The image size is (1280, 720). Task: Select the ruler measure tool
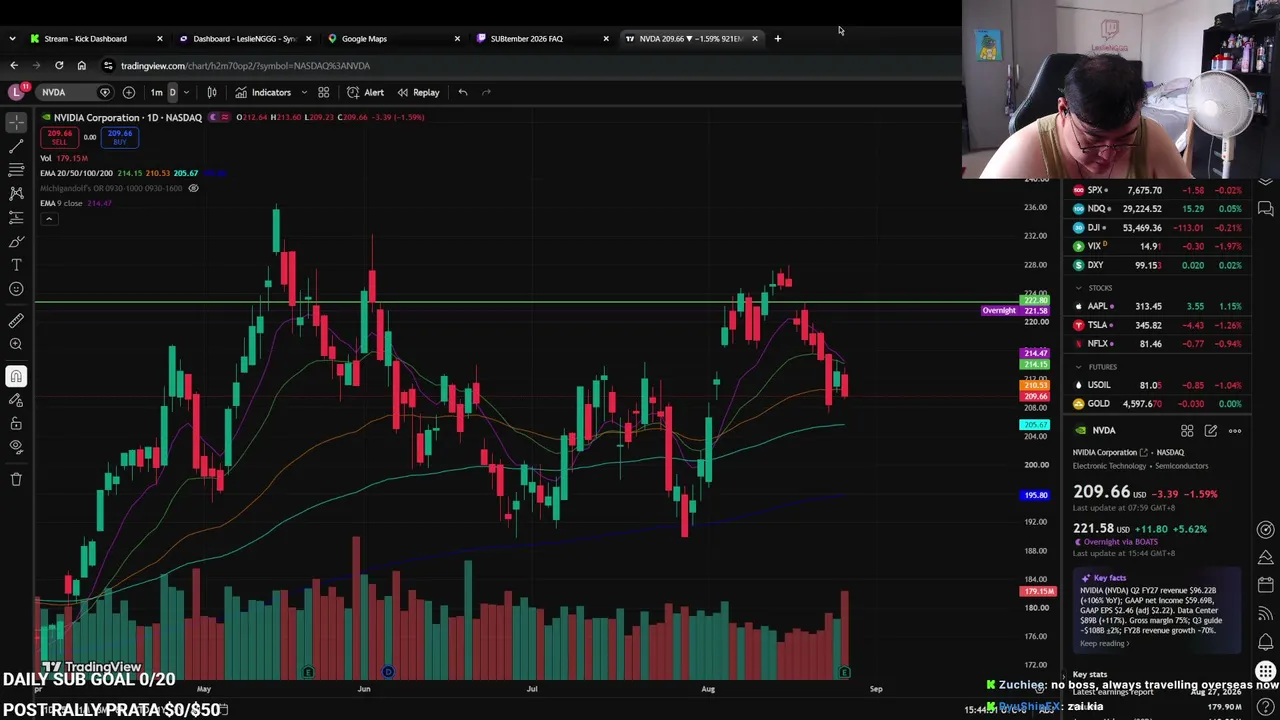16,321
